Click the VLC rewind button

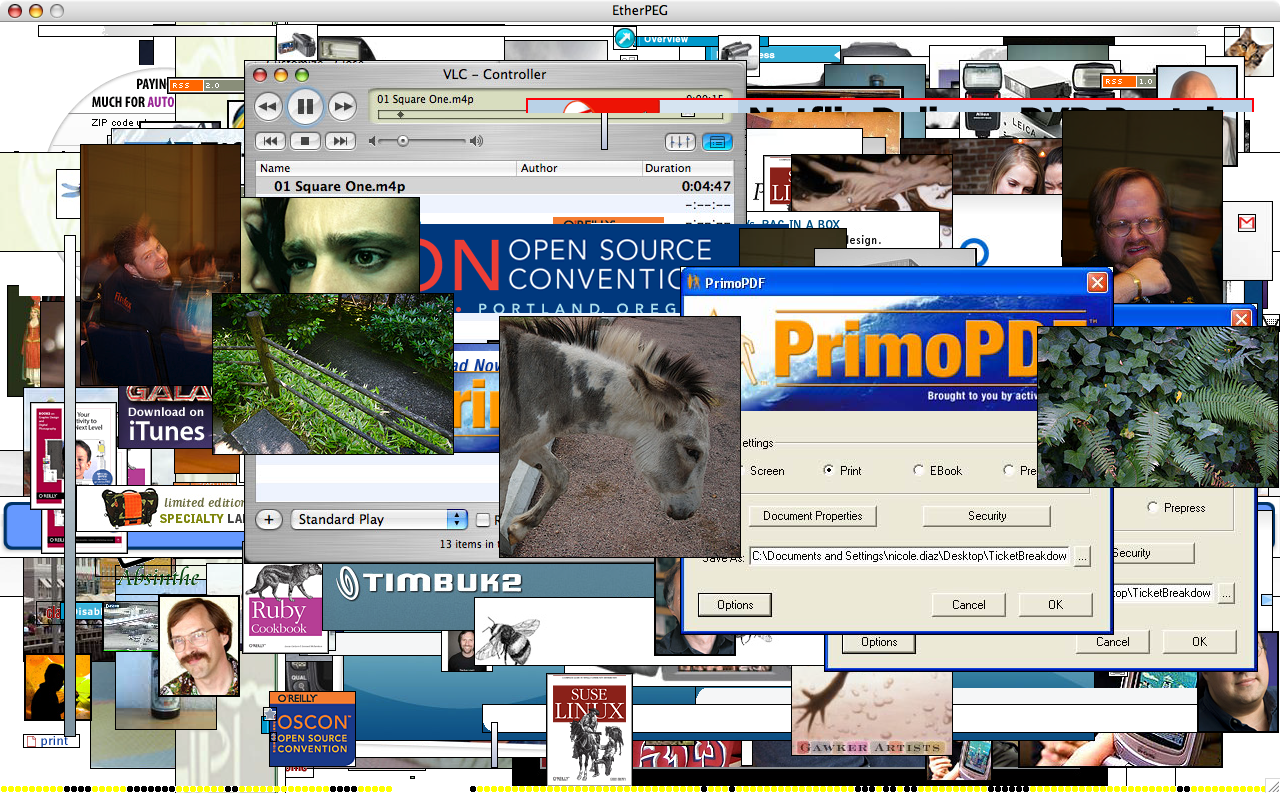click(x=268, y=106)
